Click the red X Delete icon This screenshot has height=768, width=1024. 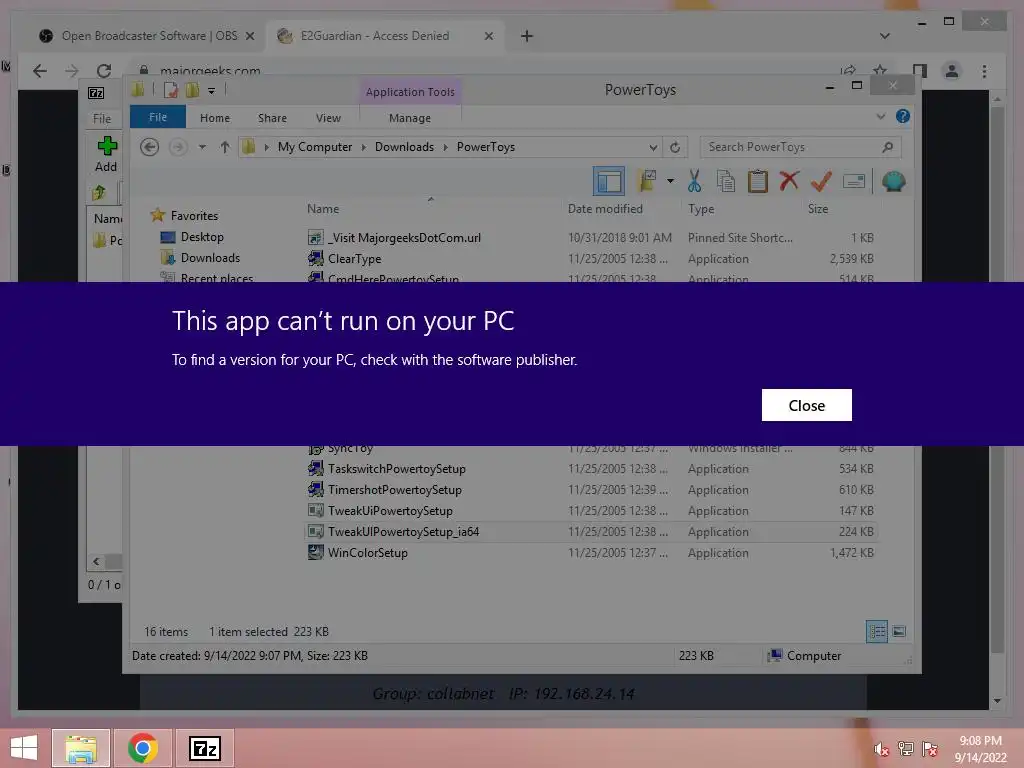click(789, 180)
